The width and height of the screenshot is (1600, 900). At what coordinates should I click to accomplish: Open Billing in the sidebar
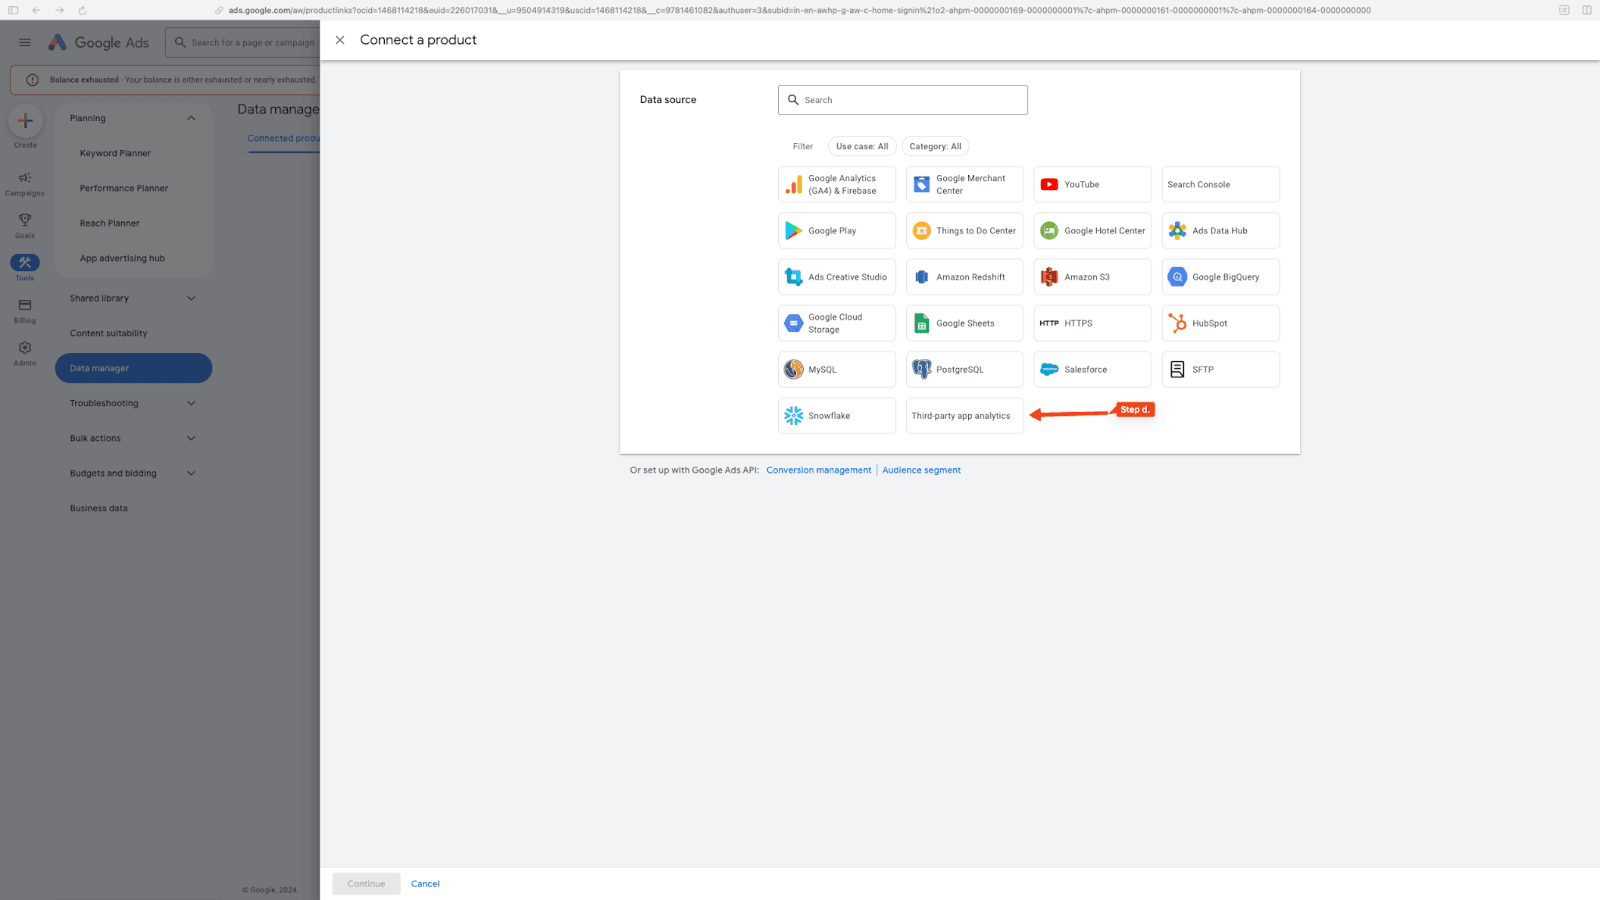pyautogui.click(x=25, y=311)
